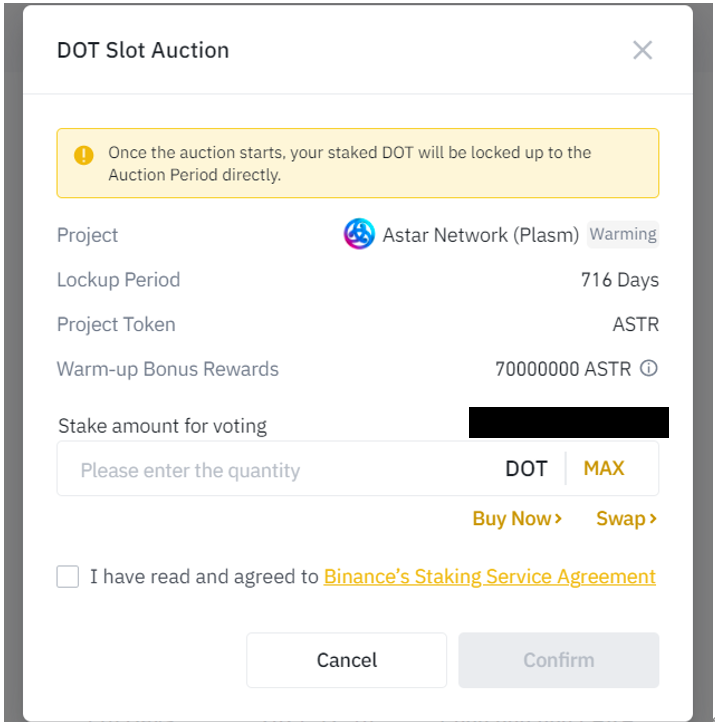Click the yellow exclamation warning icon
715x722 pixels.
point(84,155)
